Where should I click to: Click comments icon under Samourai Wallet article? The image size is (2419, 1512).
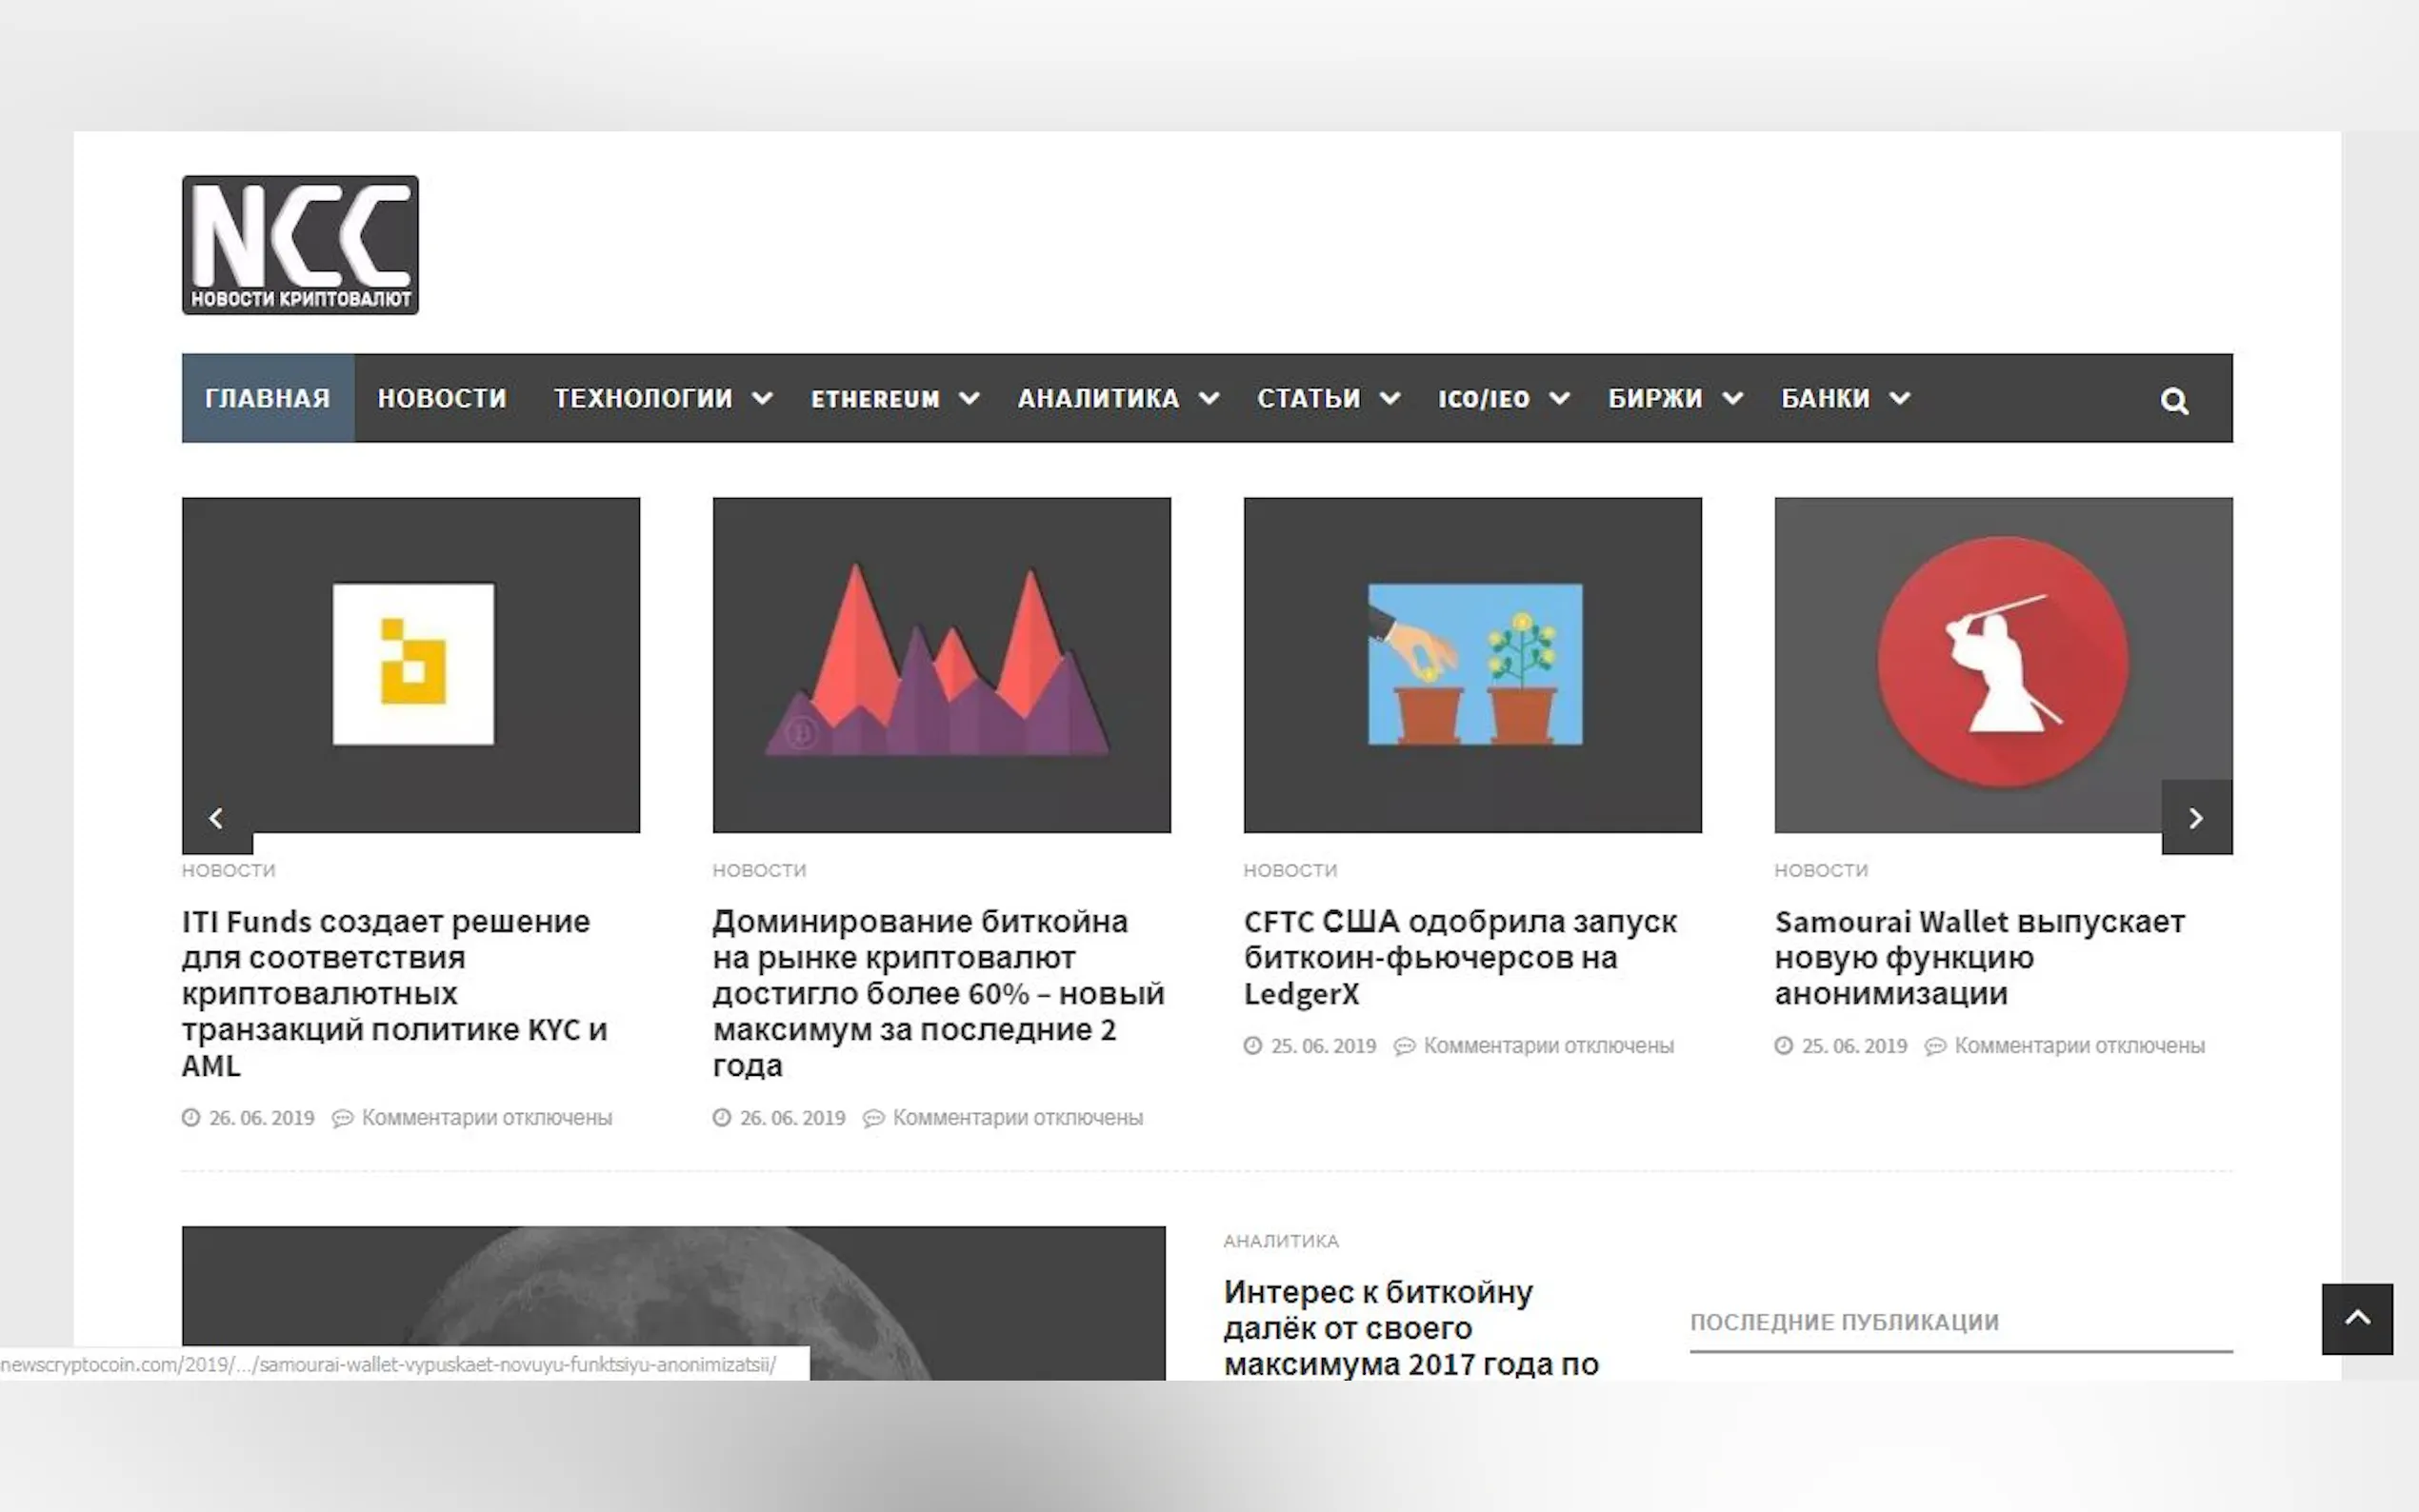coord(1936,1046)
